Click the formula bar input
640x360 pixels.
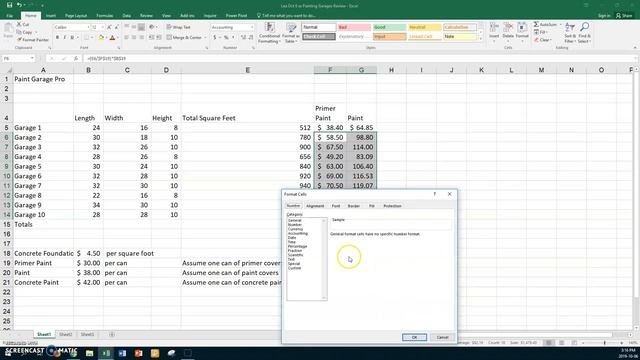[359, 58]
